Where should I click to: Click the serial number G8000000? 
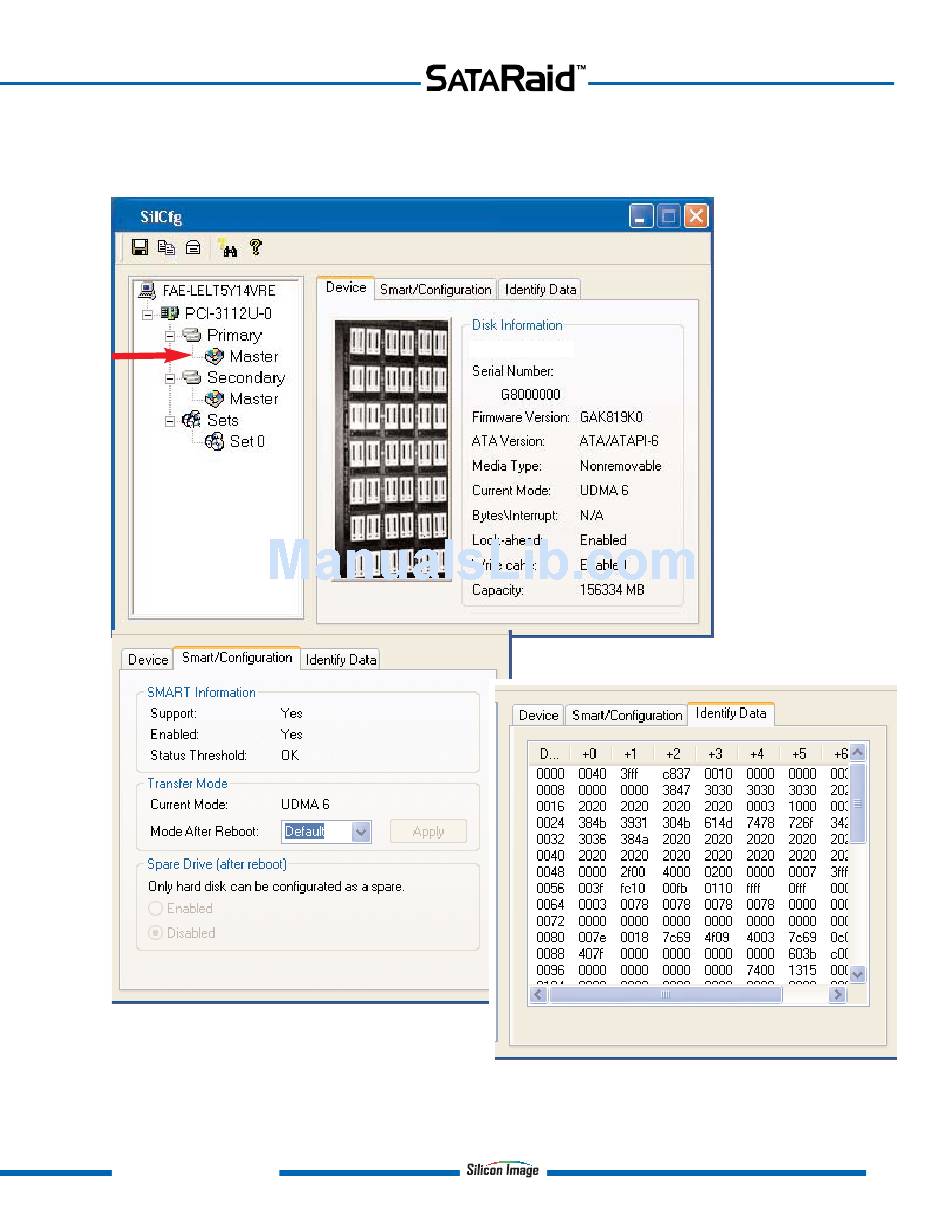531,395
